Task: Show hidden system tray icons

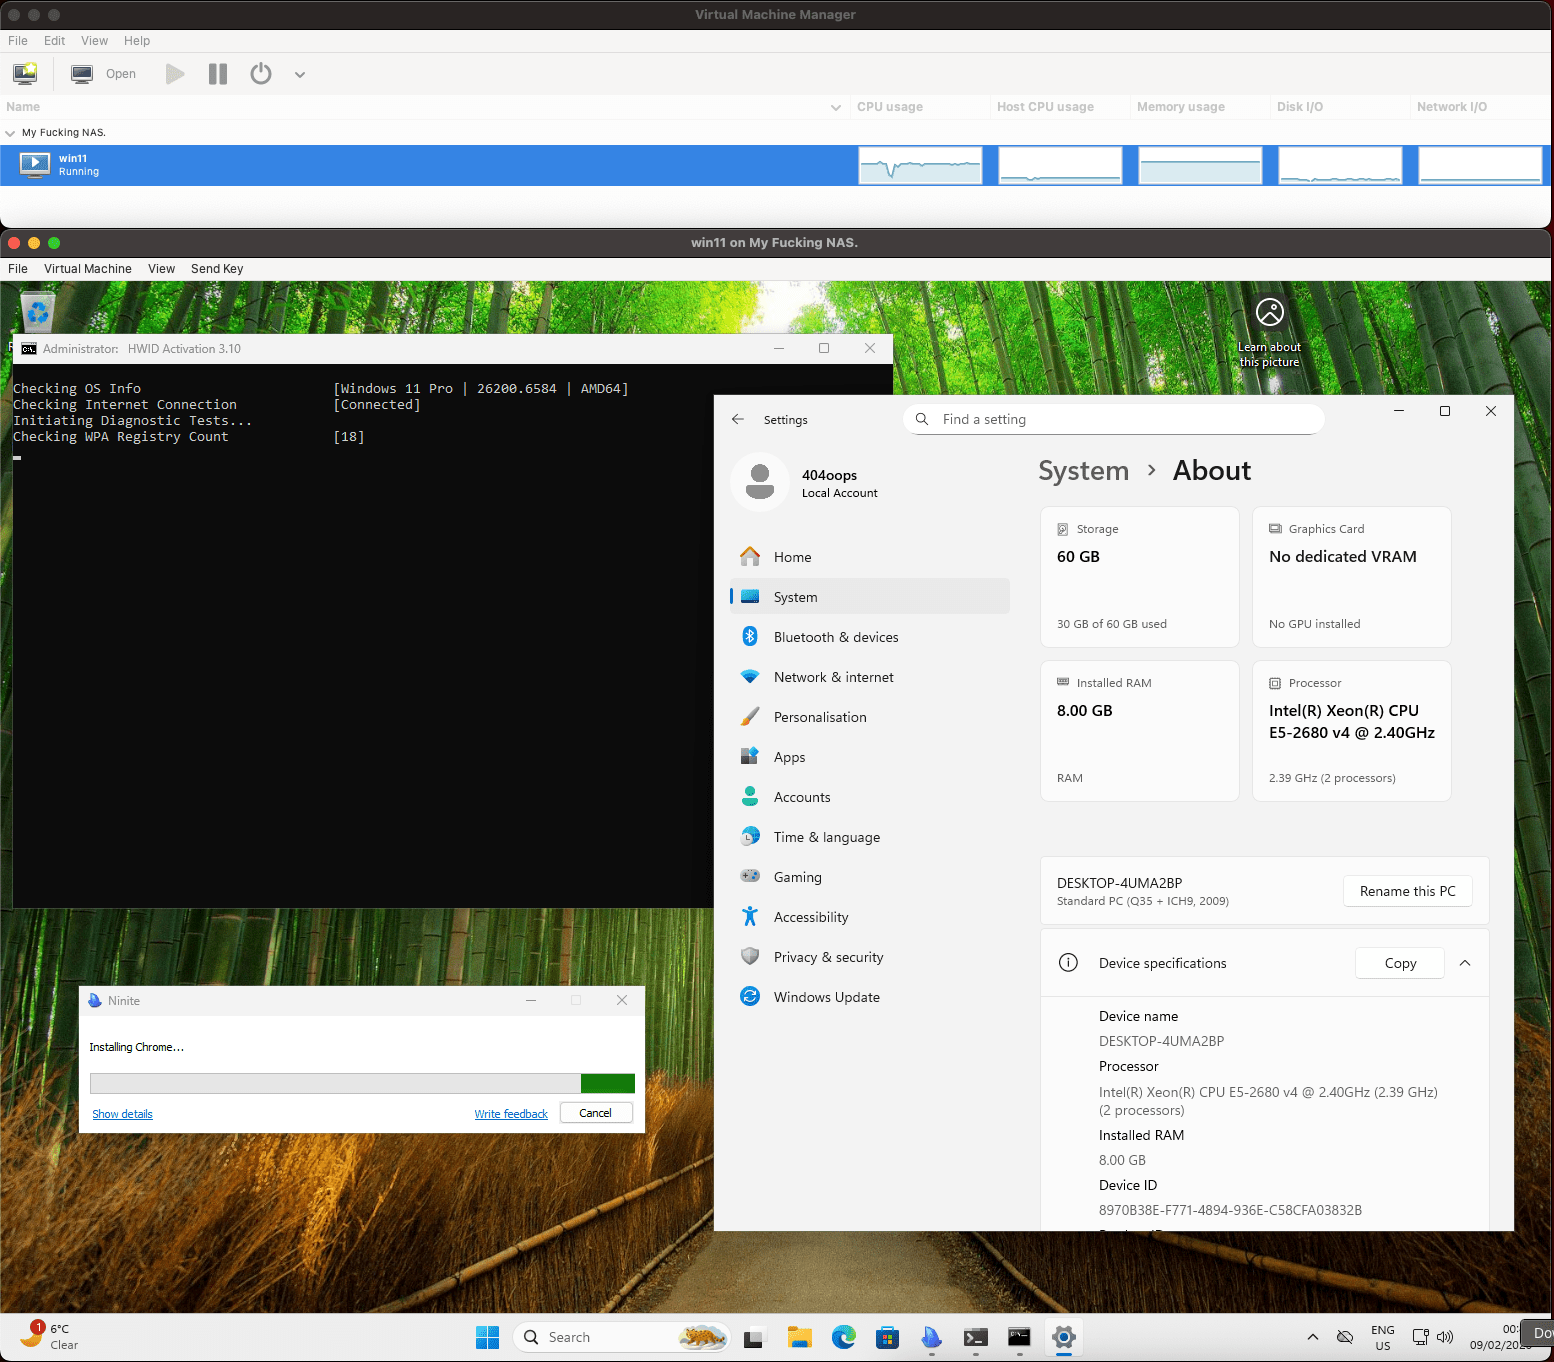Action: 1313,1337
